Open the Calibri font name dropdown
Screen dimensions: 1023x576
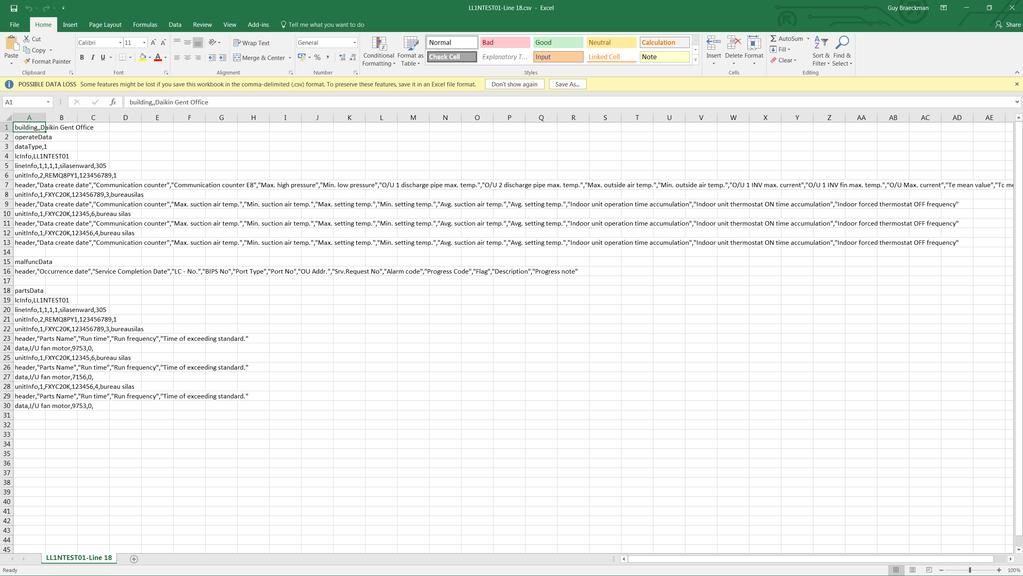pos(120,42)
